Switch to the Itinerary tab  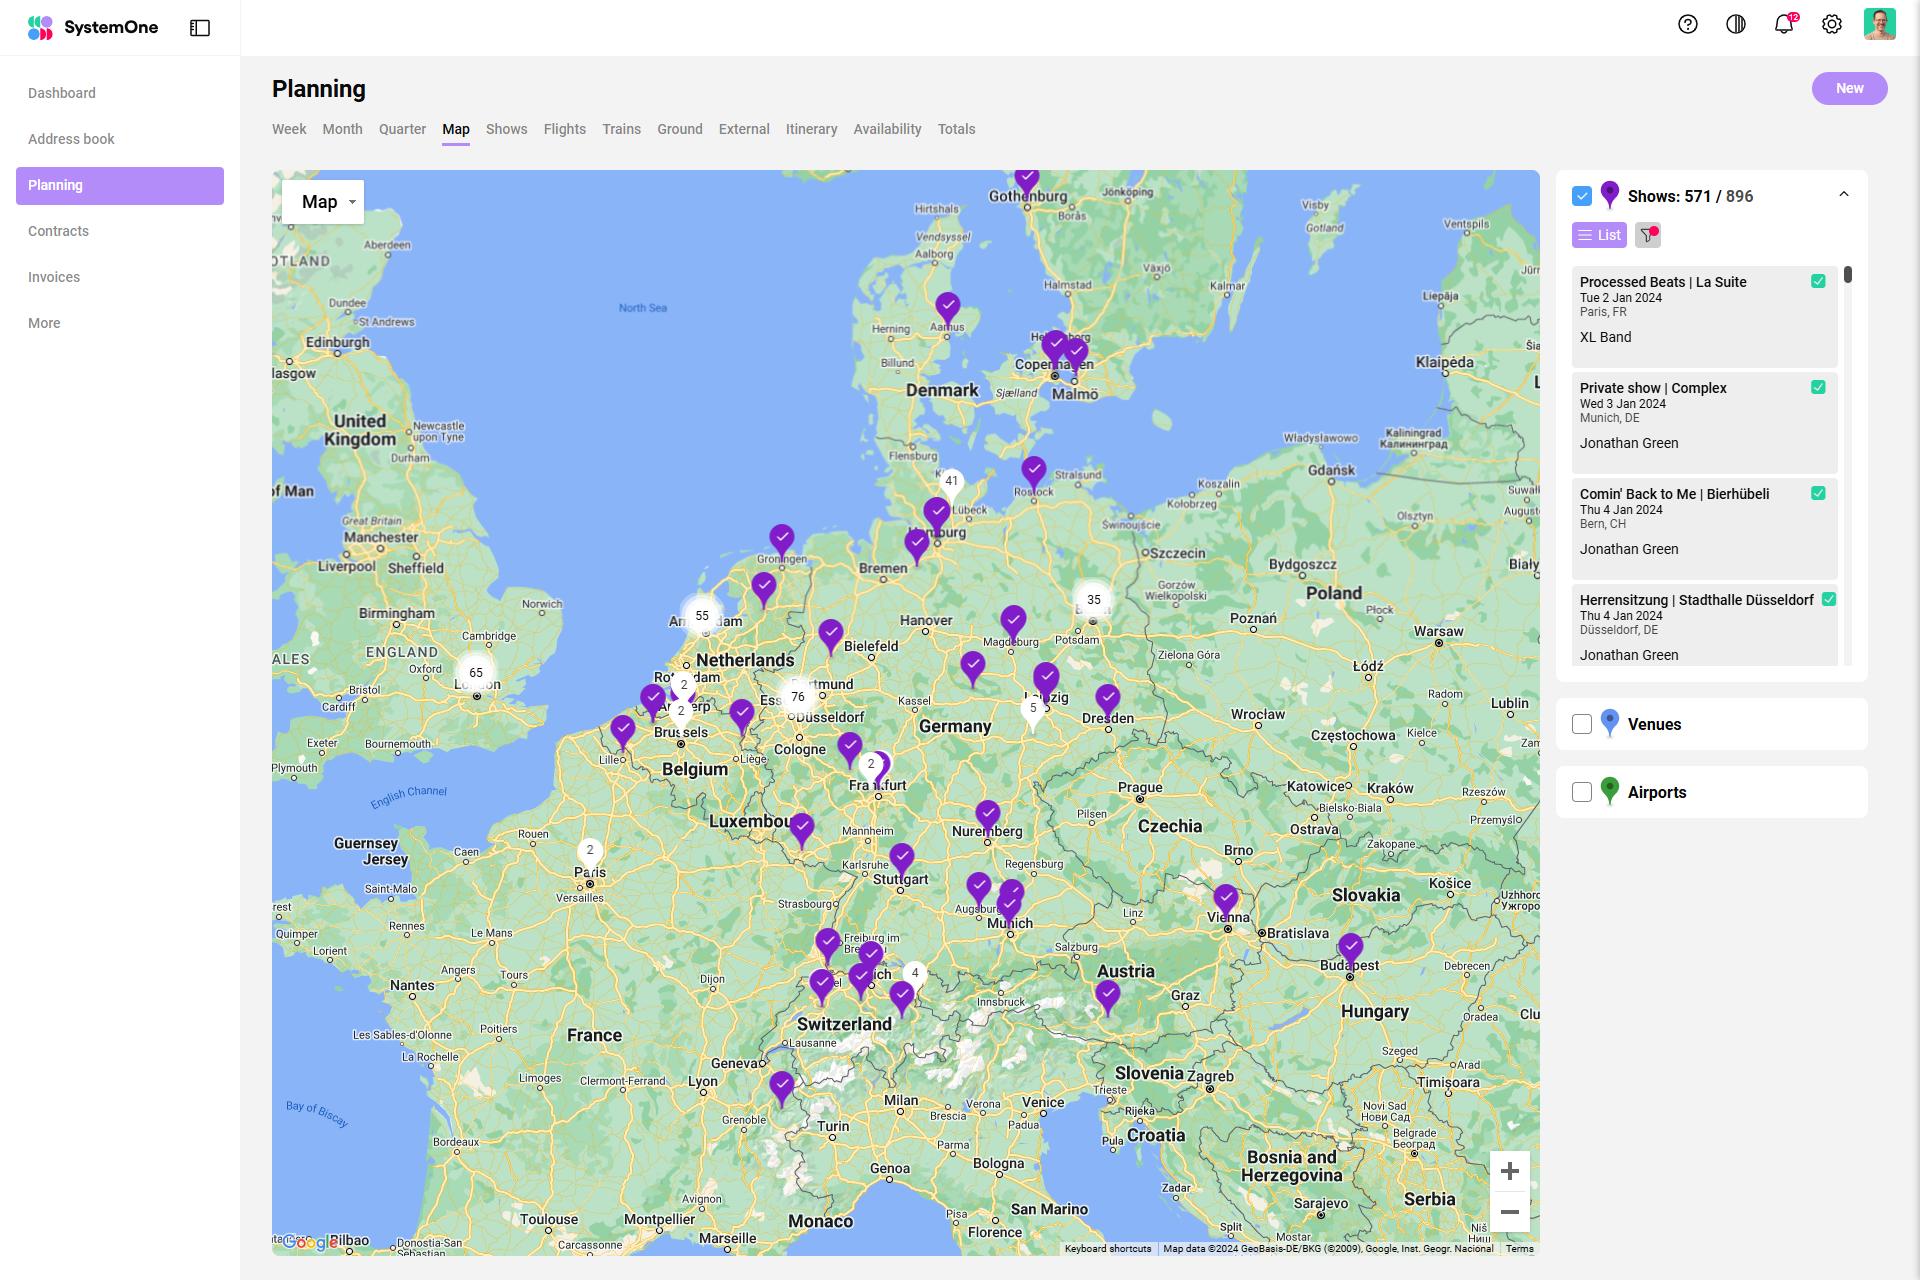pyautogui.click(x=811, y=129)
